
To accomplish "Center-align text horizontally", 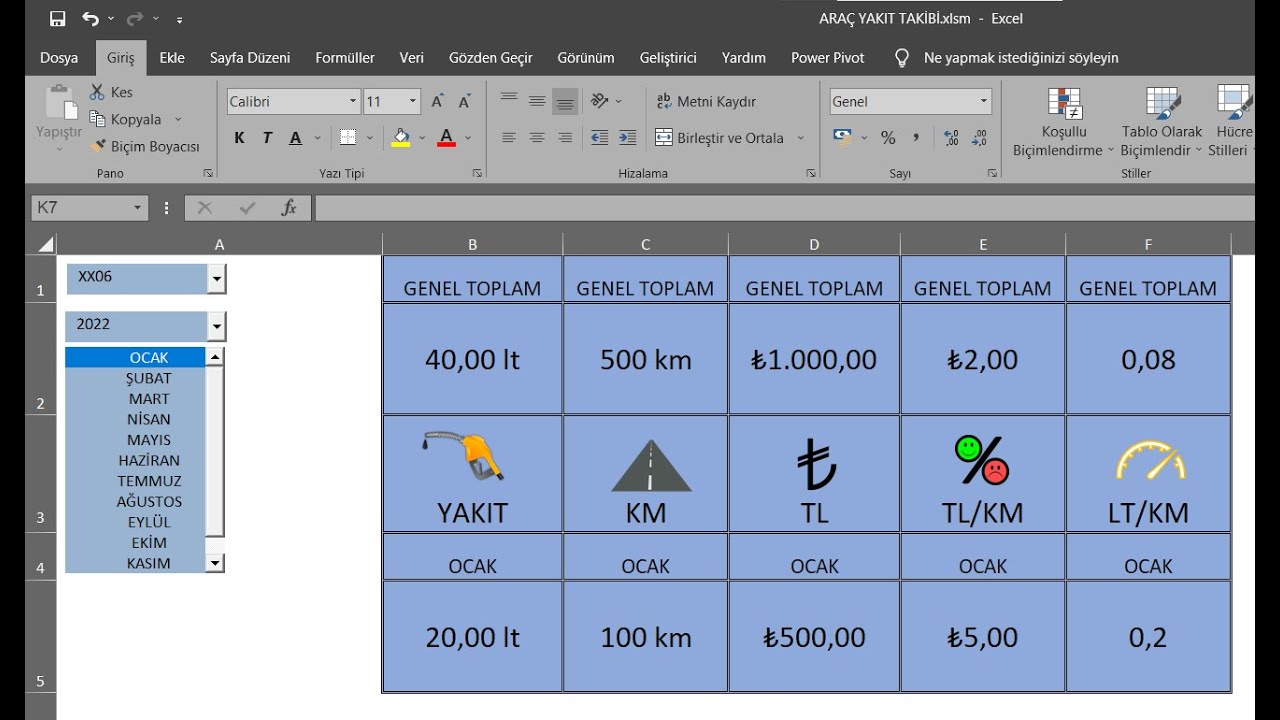I will click(537, 138).
